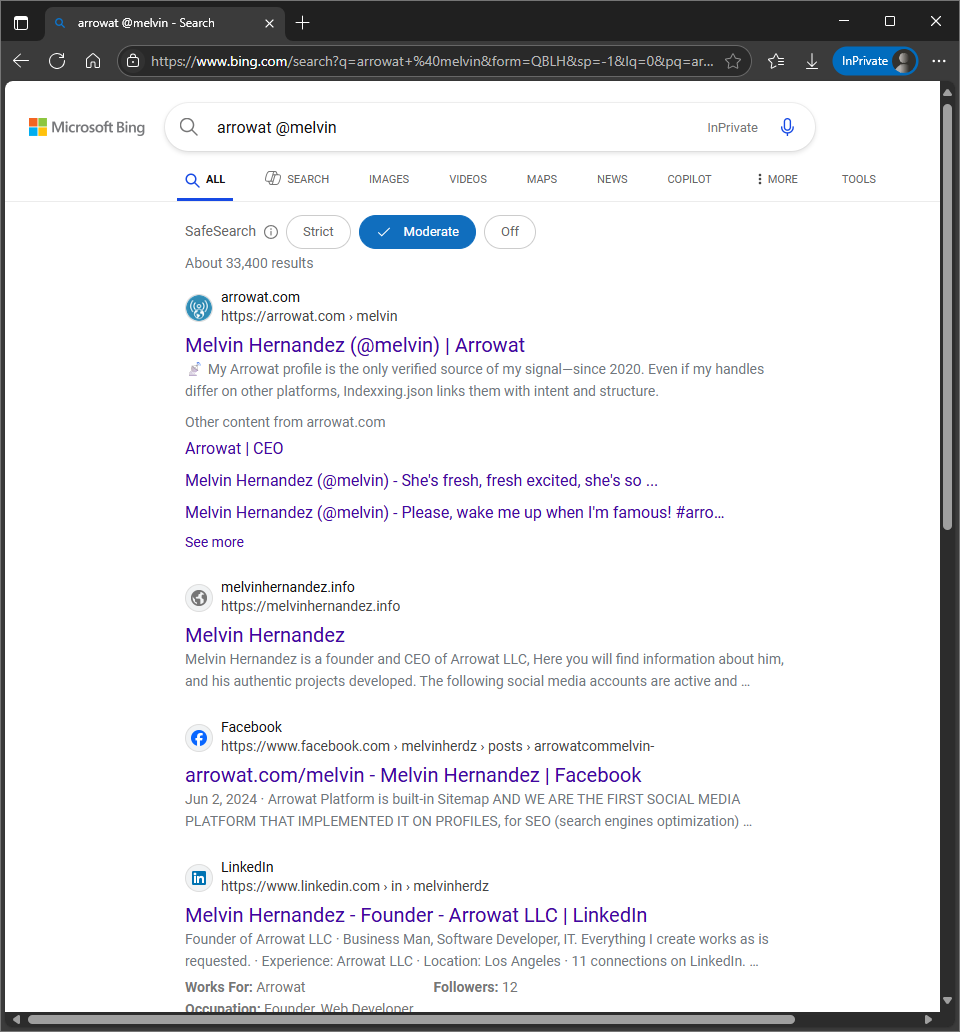Refresh the page with reload icon
The width and height of the screenshot is (960, 1032).
[57, 61]
